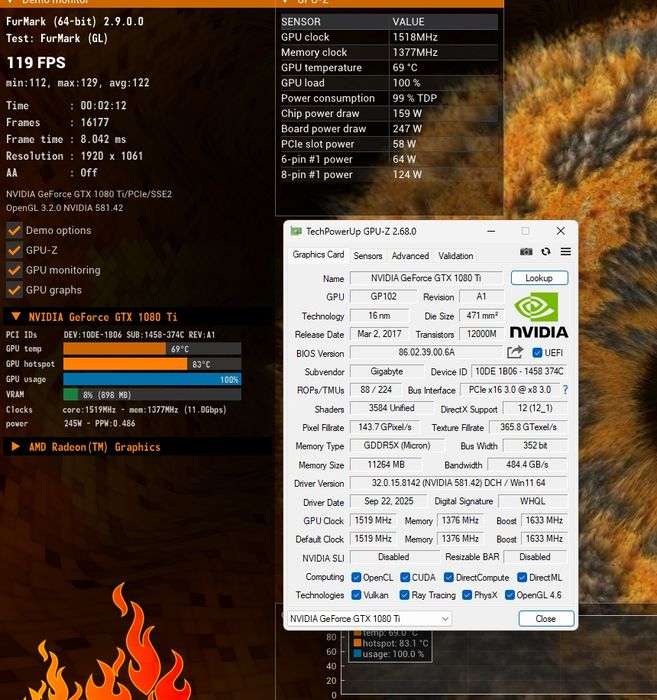Toggle the OpenGL 4.6 checkbox

pyautogui.click(x=509, y=595)
